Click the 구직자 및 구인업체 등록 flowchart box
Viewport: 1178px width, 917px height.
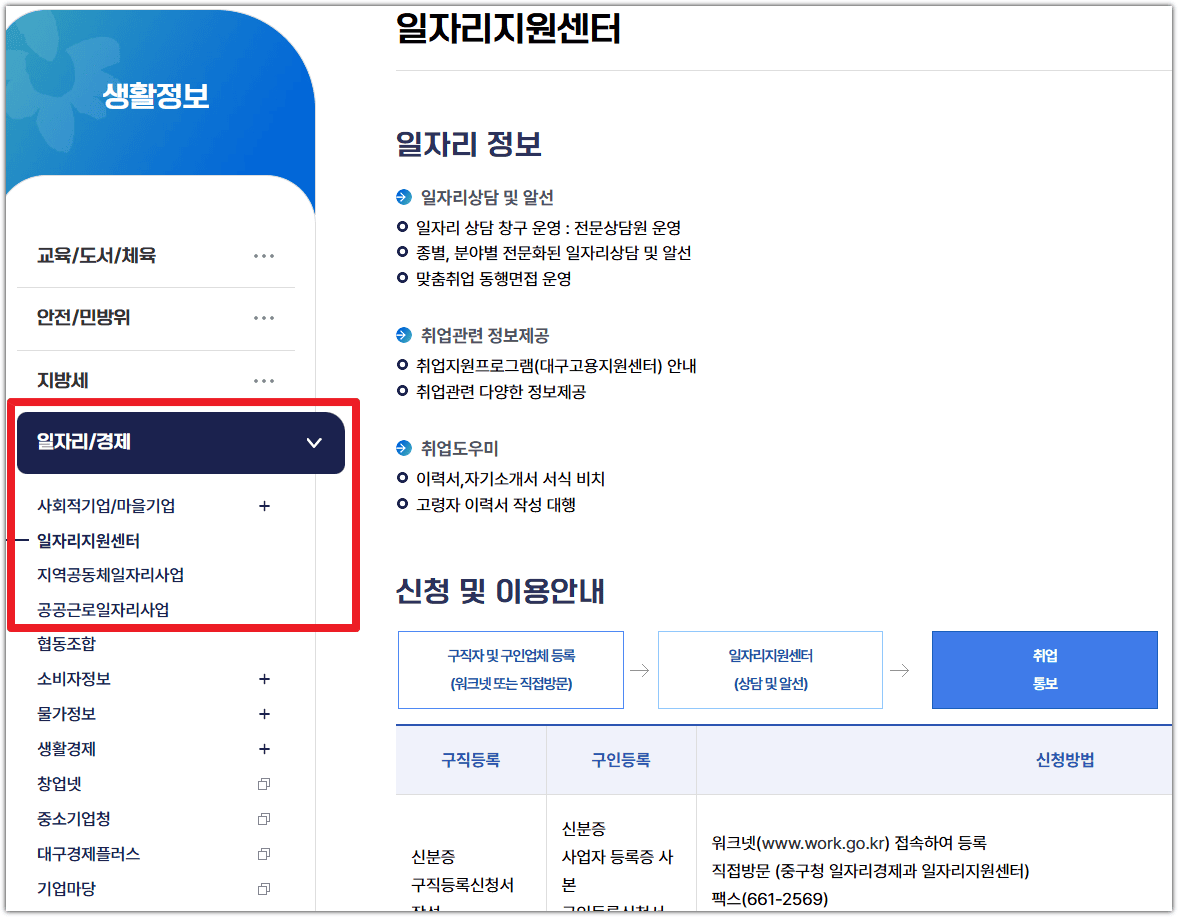[510, 670]
